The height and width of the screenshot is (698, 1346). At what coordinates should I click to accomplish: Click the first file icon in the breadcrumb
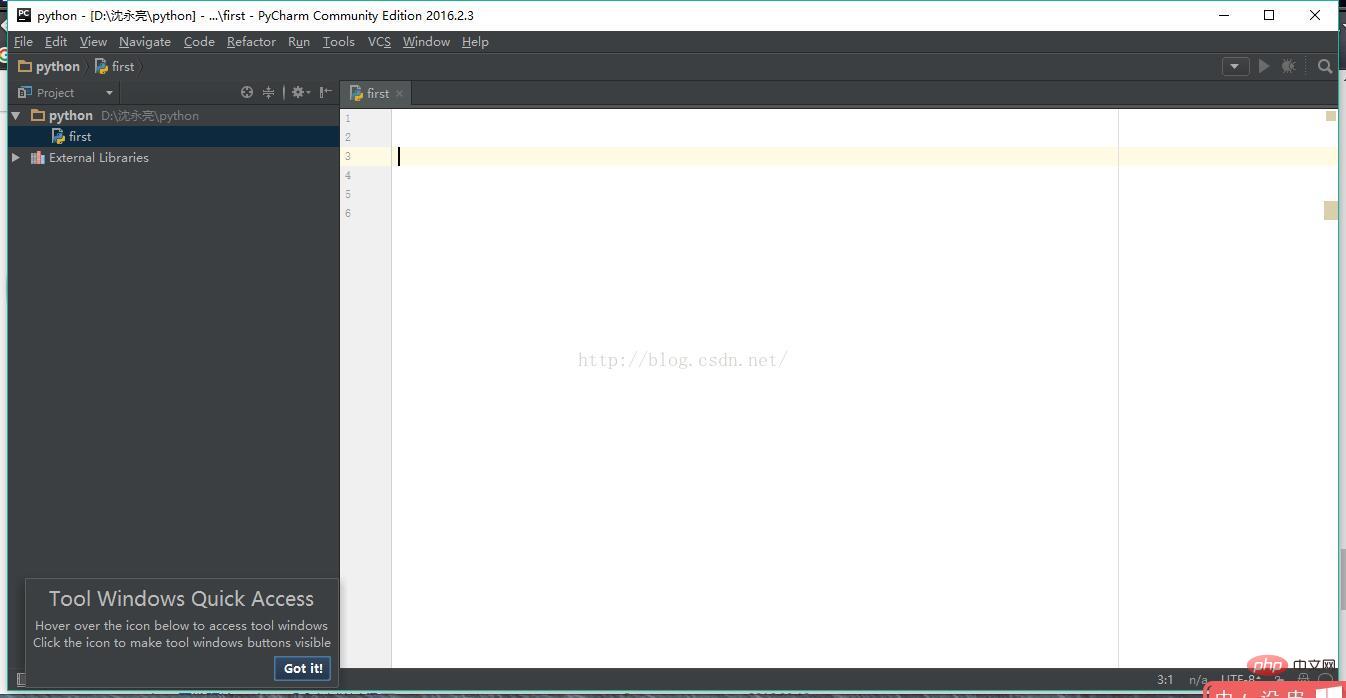click(101, 66)
